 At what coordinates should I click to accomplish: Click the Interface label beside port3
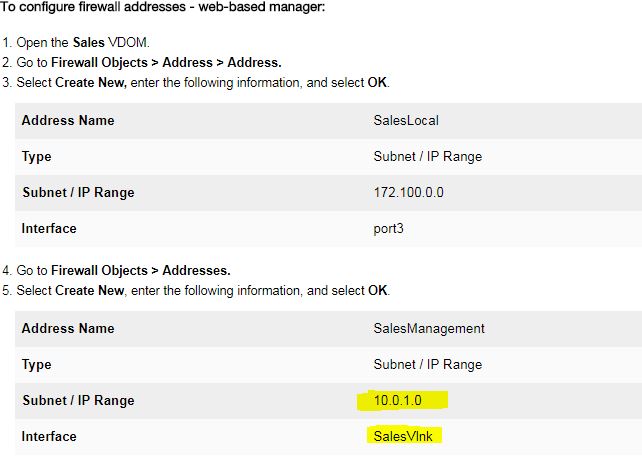pos(49,228)
